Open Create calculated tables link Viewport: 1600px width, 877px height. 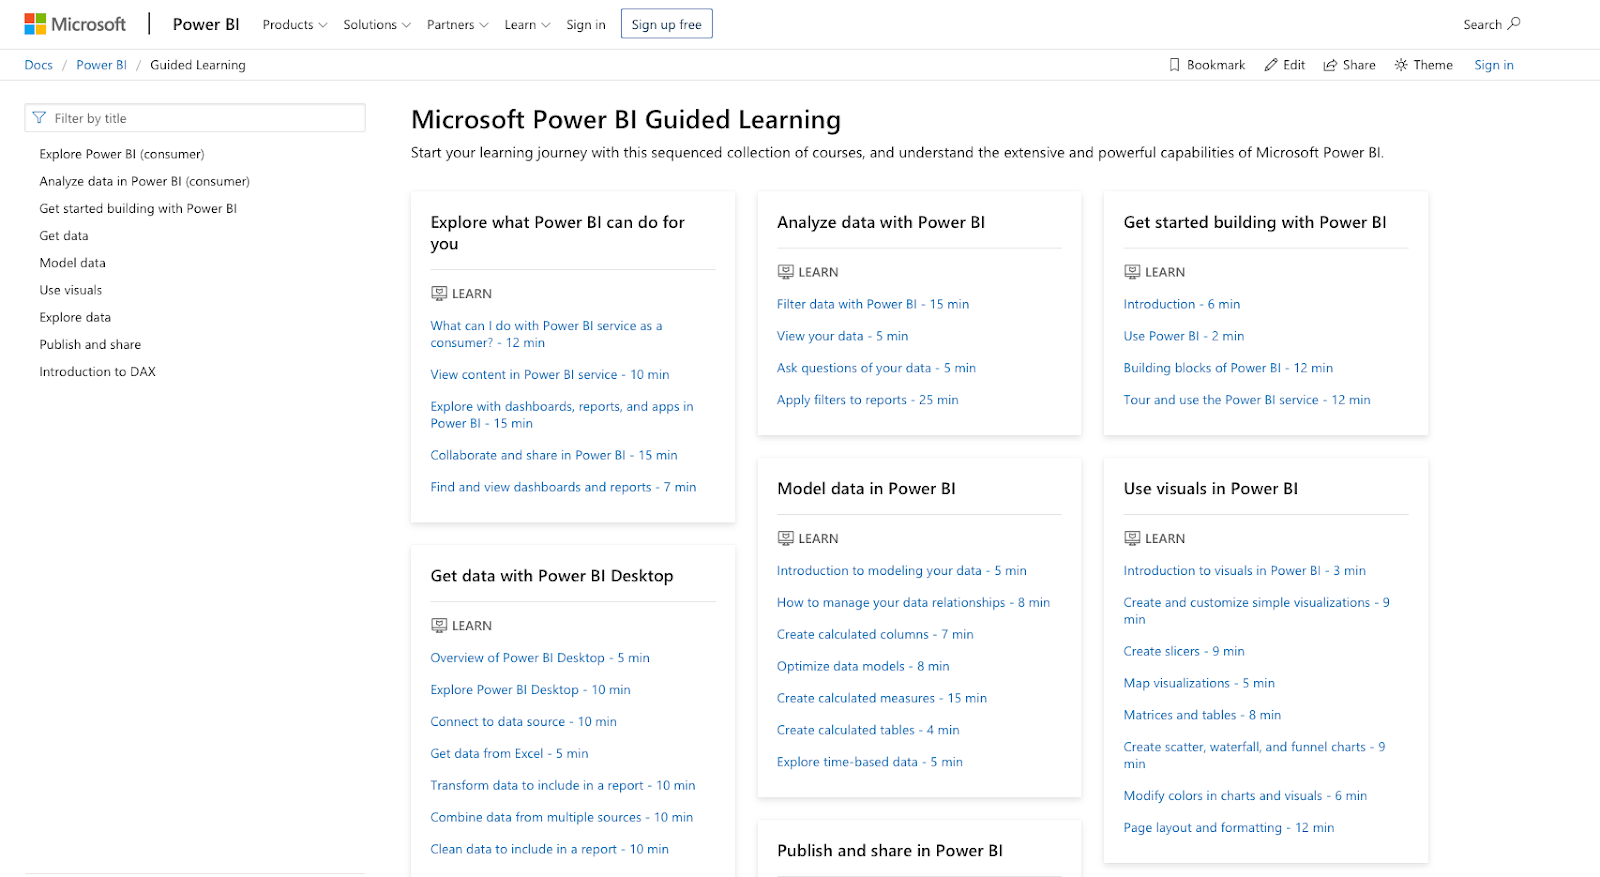(868, 731)
